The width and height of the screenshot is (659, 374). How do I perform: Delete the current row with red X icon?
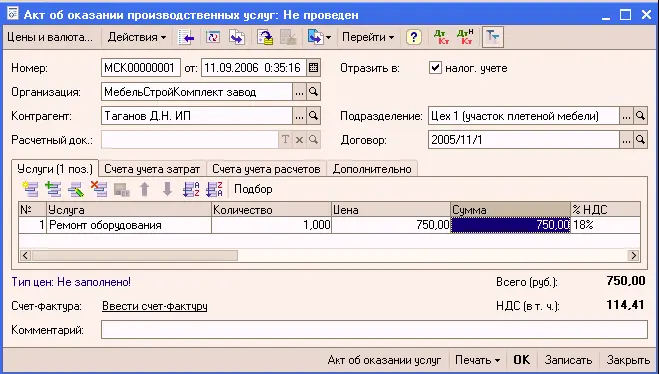99,189
